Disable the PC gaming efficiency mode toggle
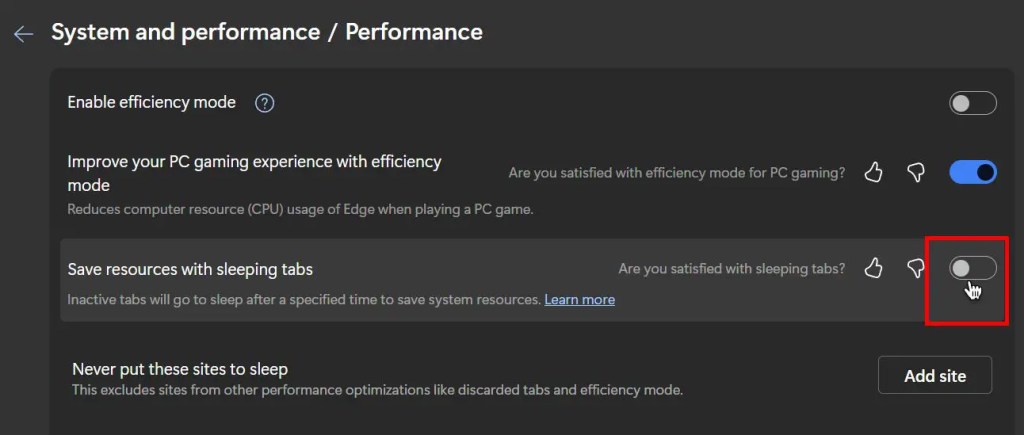This screenshot has width=1024, height=435. (973, 172)
